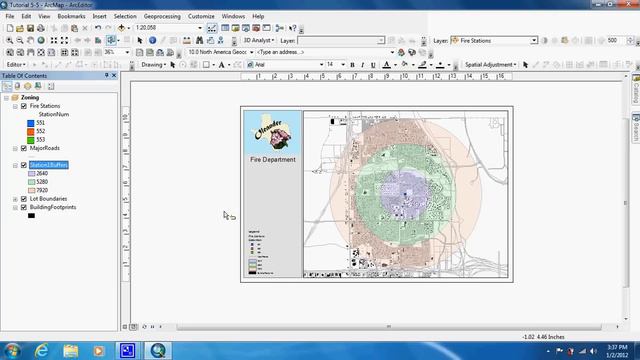Open the Arial font name dropdown

321,65
